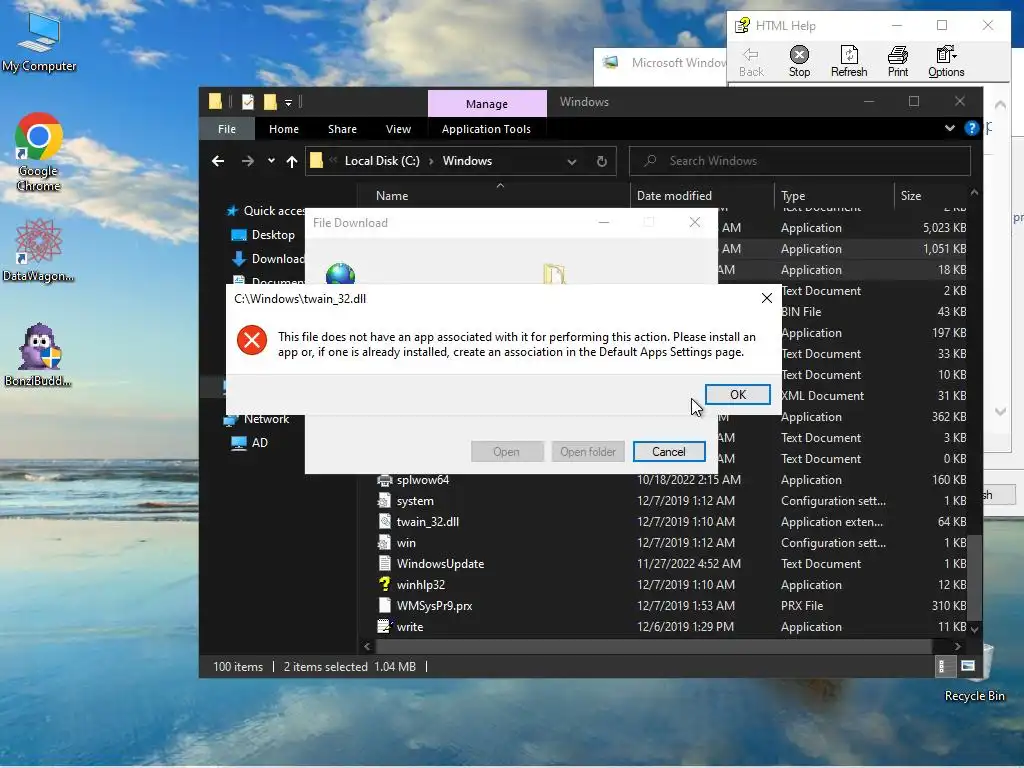This screenshot has height=768, width=1024.
Task: Open Explorer help with the blue question-mark icon
Action: [972, 128]
